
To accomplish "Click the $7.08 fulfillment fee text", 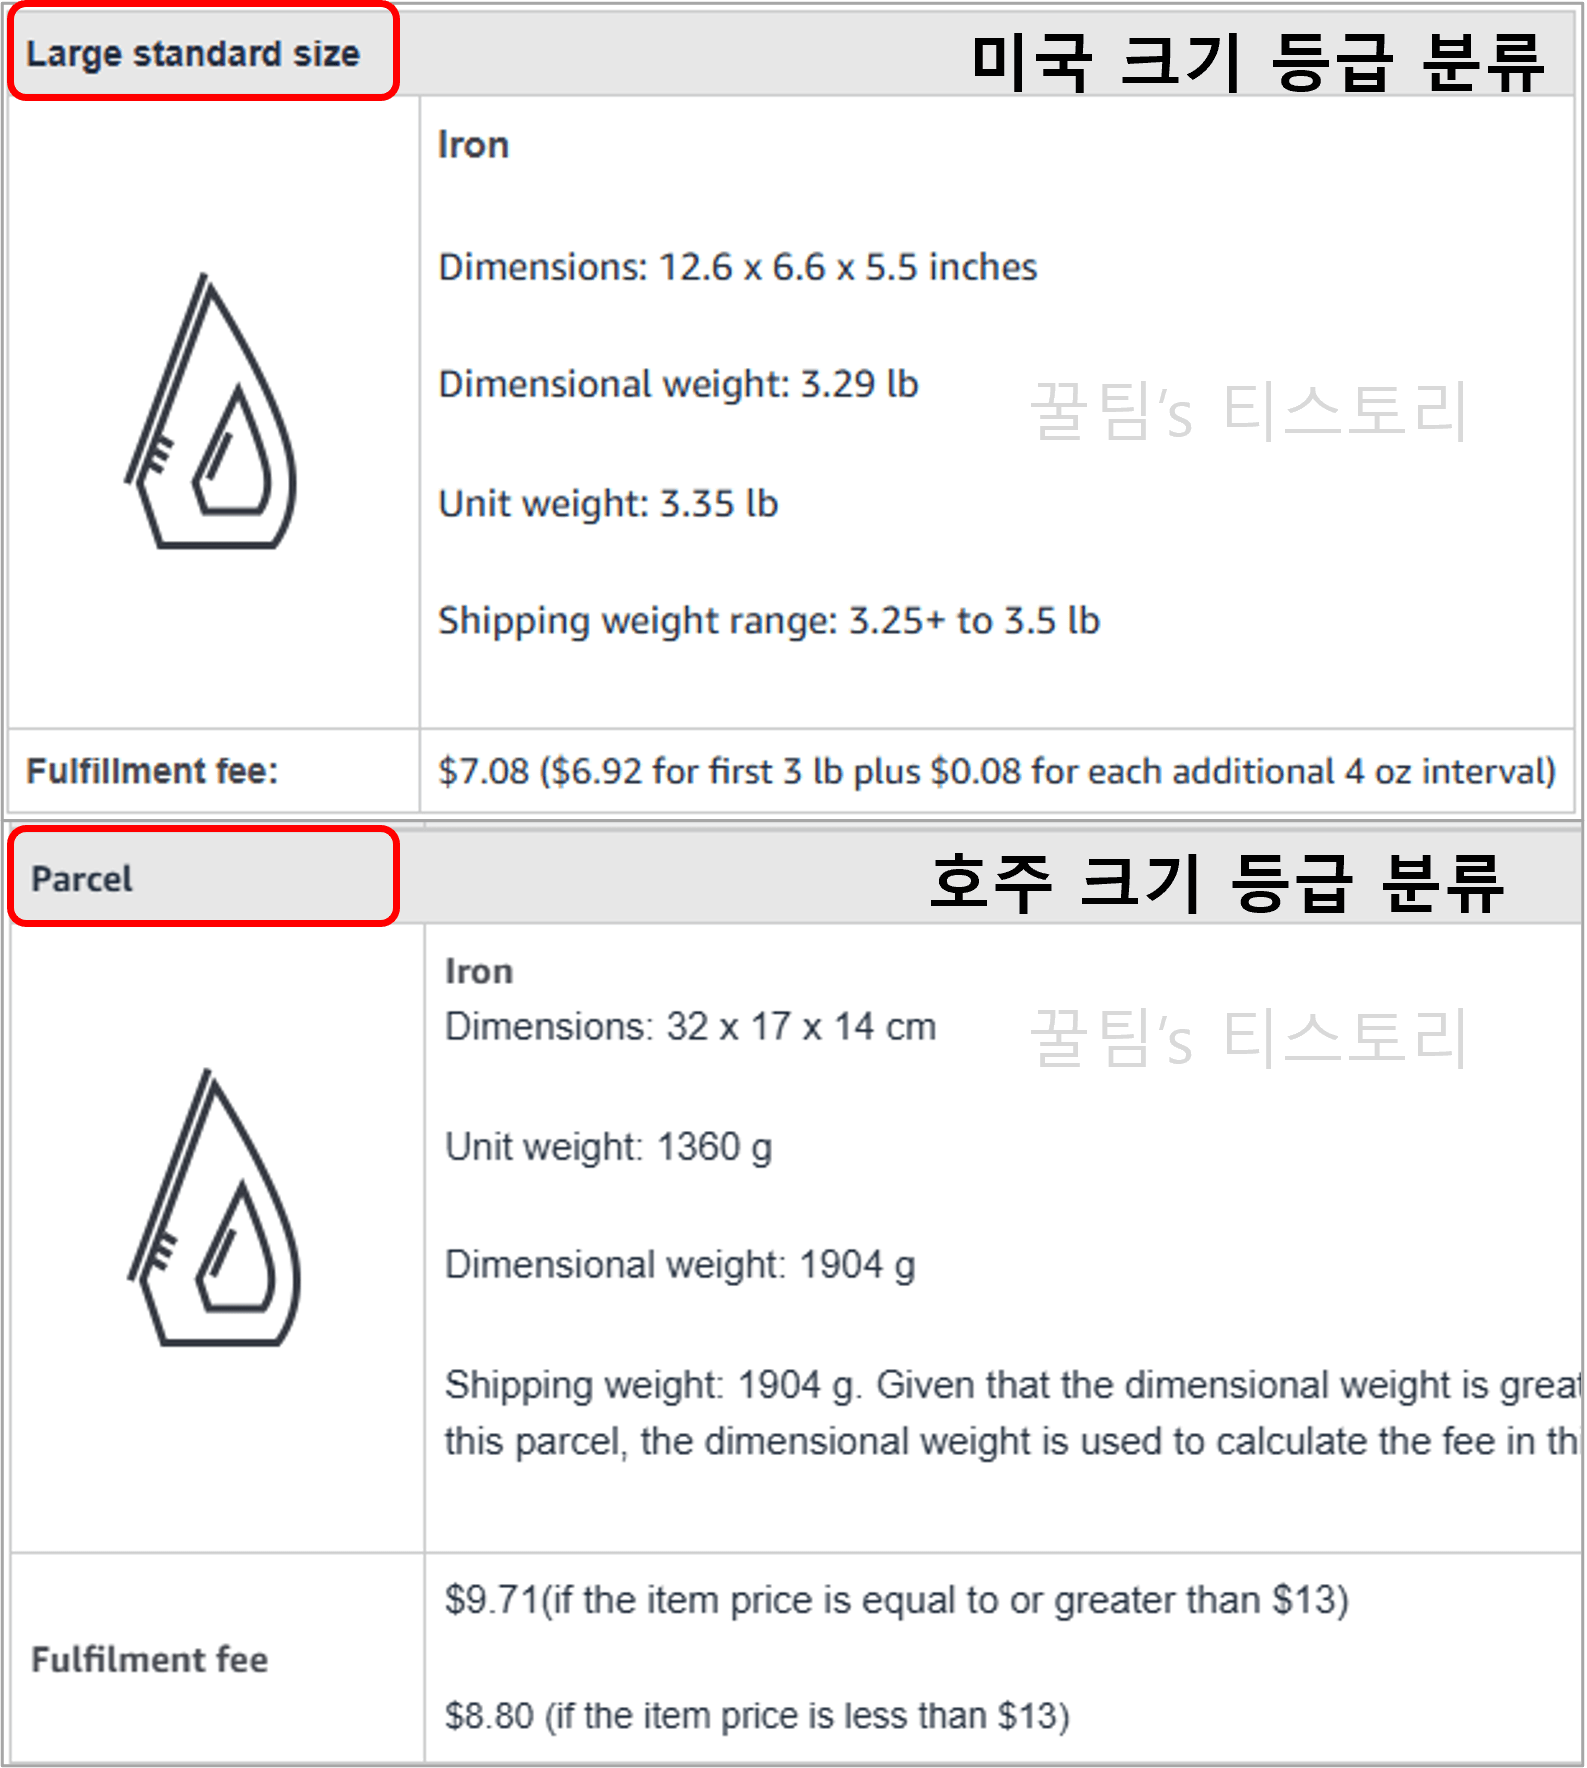I will click(x=997, y=772).
